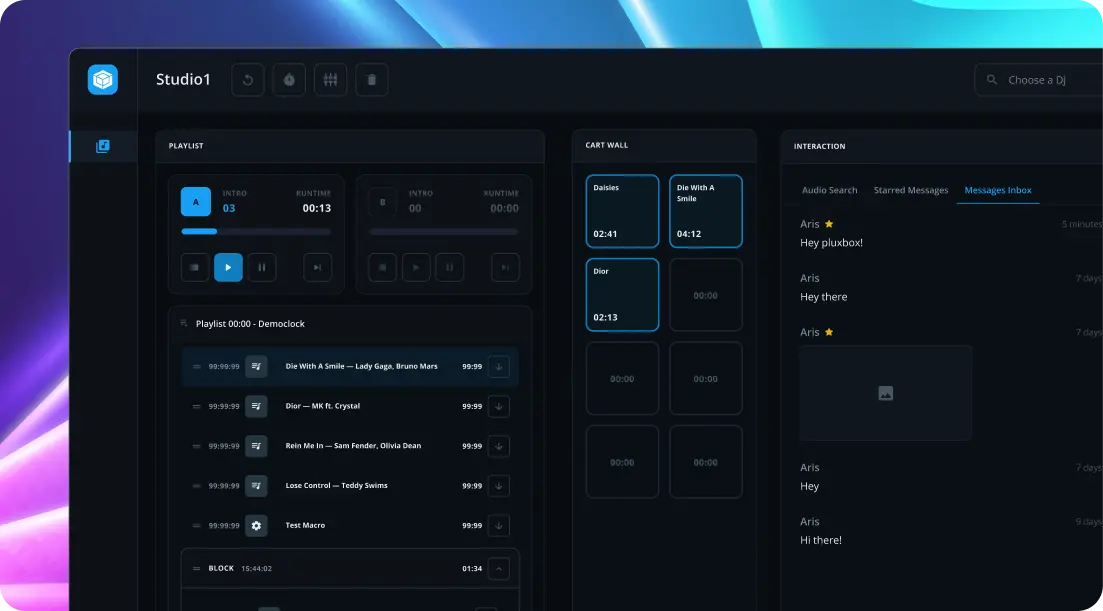Image resolution: width=1103 pixels, height=611 pixels.
Task: Click the Choose a Dj search field
Action: (x=1038, y=80)
